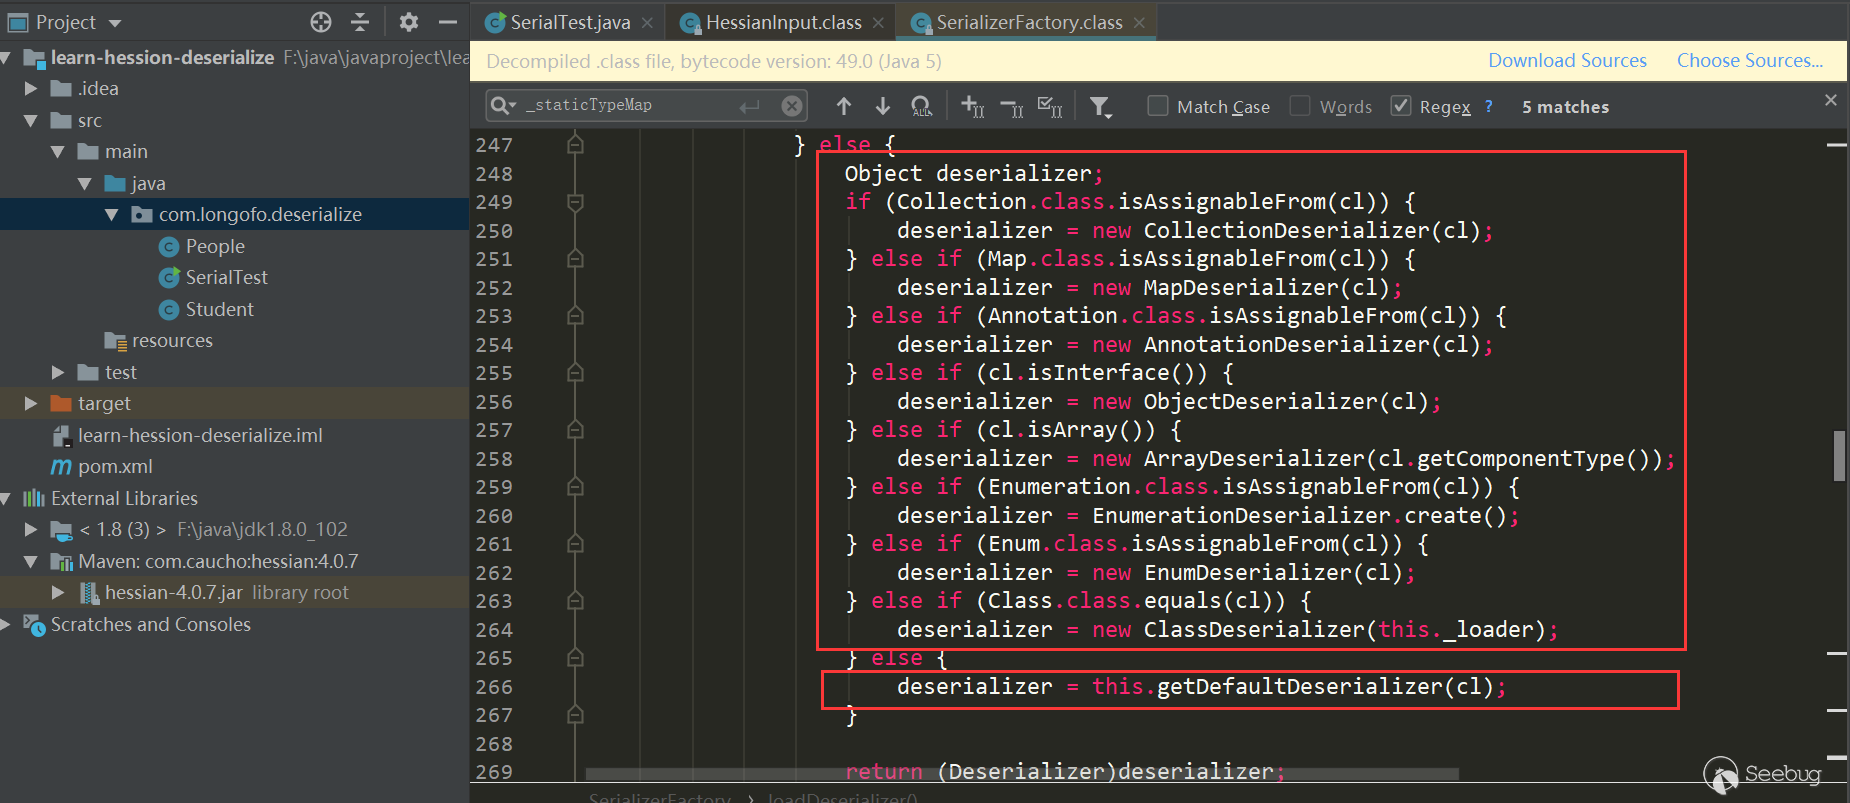The height and width of the screenshot is (803, 1850).
Task: Clear the search field text
Action: 792,106
